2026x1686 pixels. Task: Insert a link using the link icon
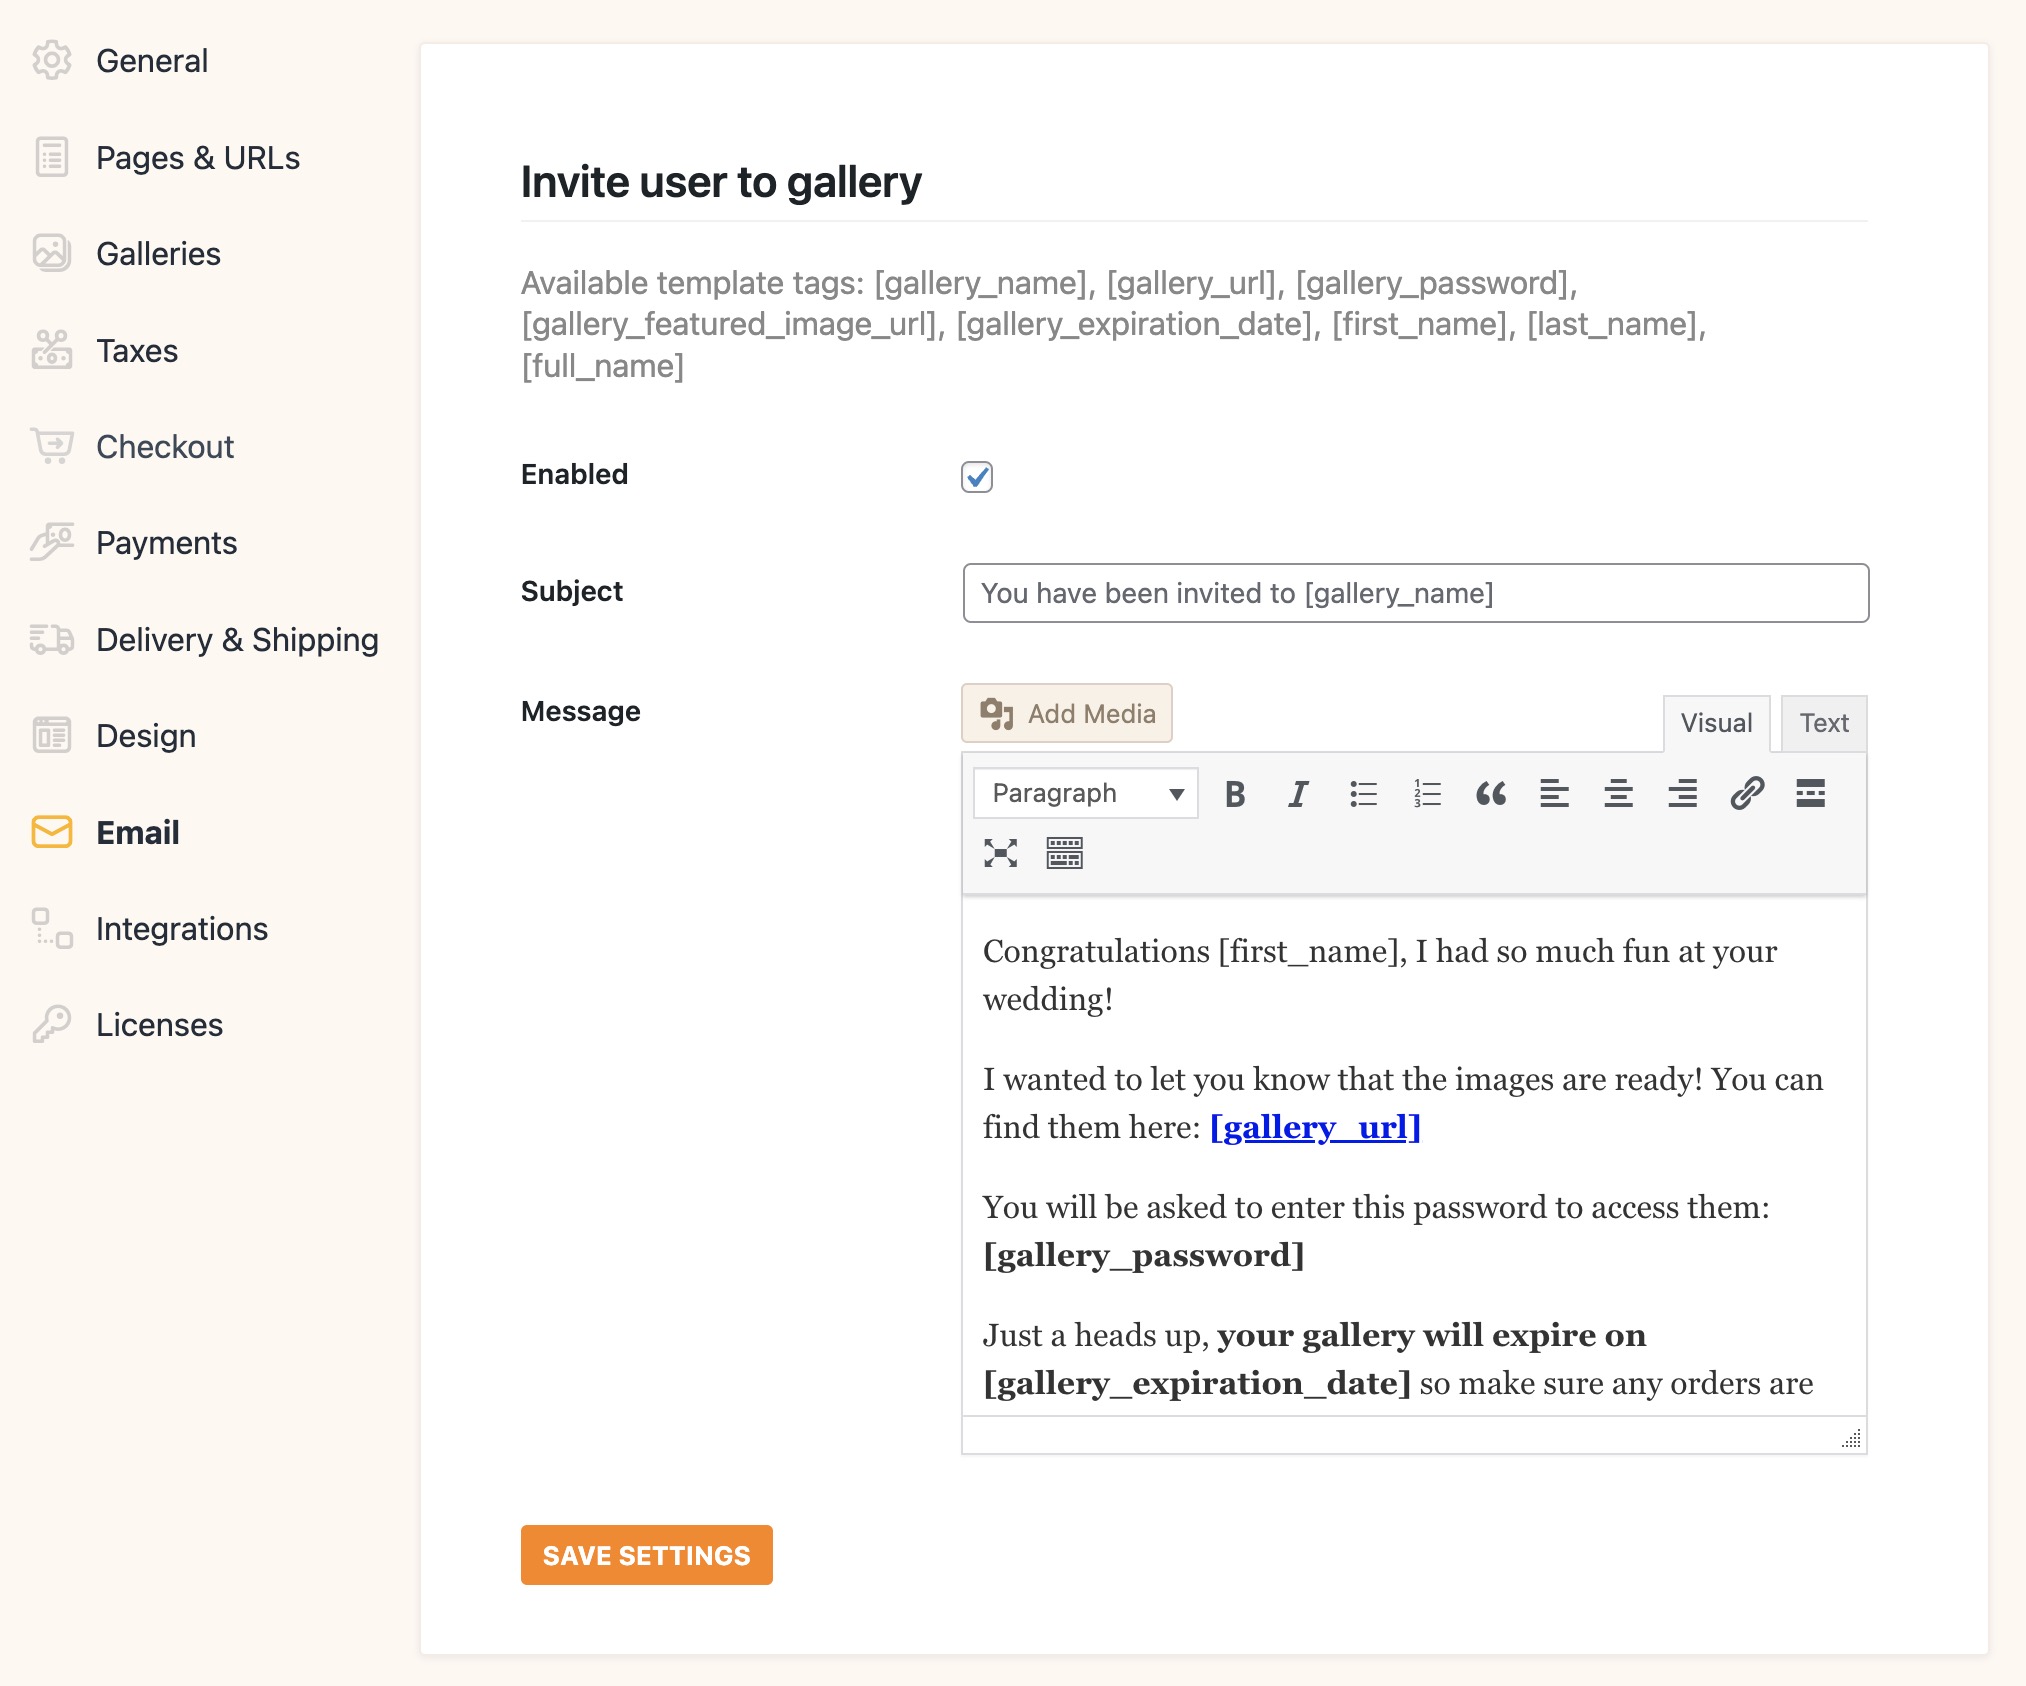point(1745,793)
